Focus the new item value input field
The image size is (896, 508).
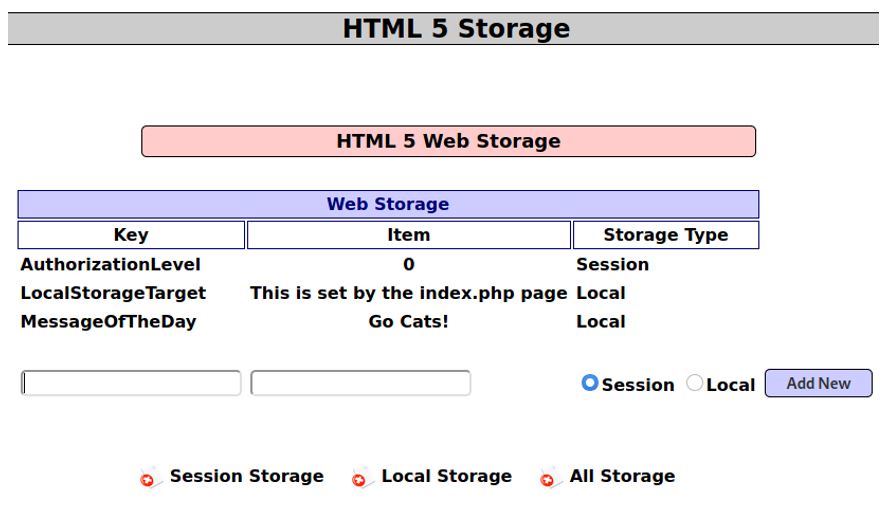coord(360,383)
